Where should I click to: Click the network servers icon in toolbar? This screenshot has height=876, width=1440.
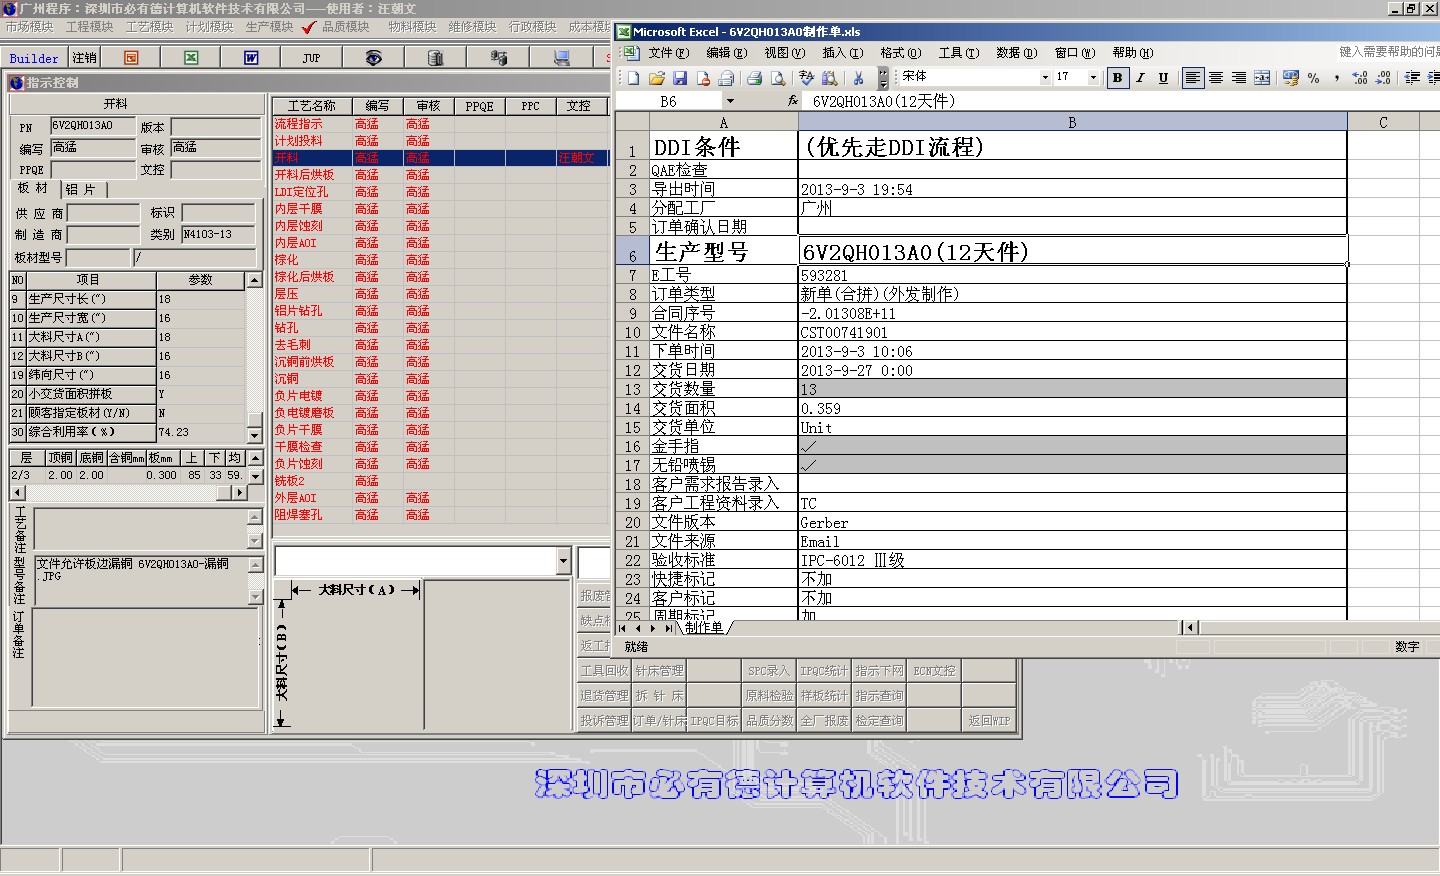499,58
